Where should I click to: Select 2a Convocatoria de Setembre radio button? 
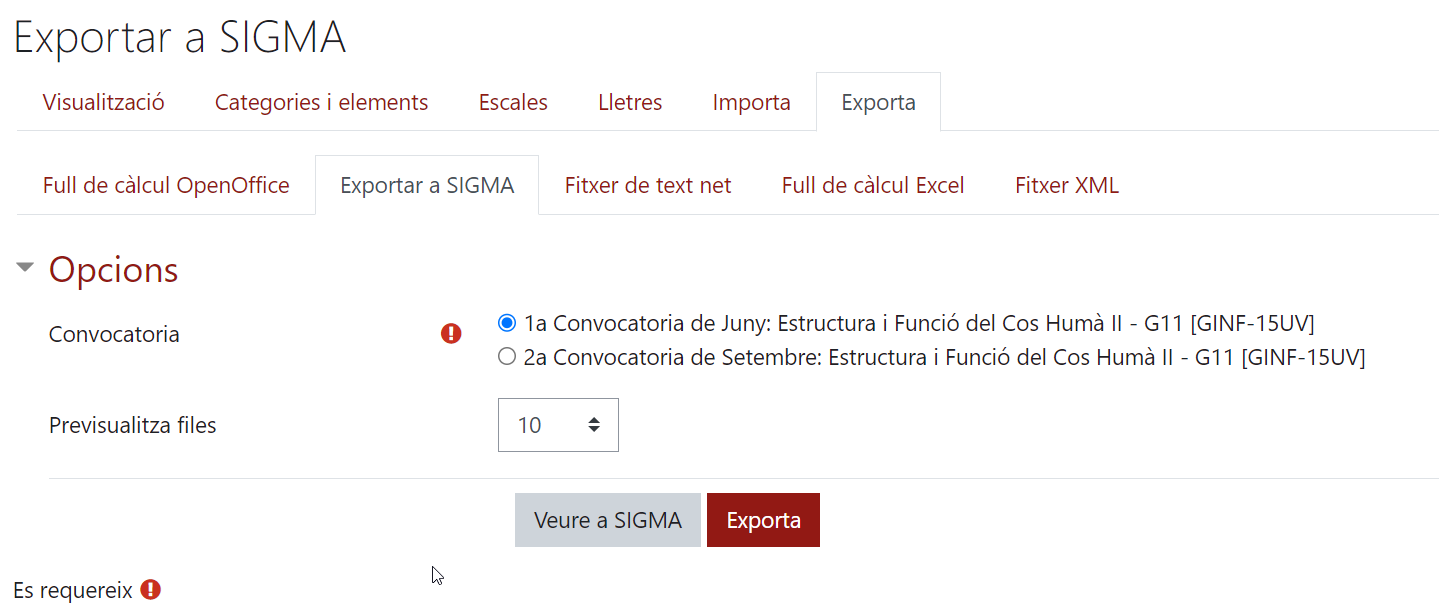point(507,357)
